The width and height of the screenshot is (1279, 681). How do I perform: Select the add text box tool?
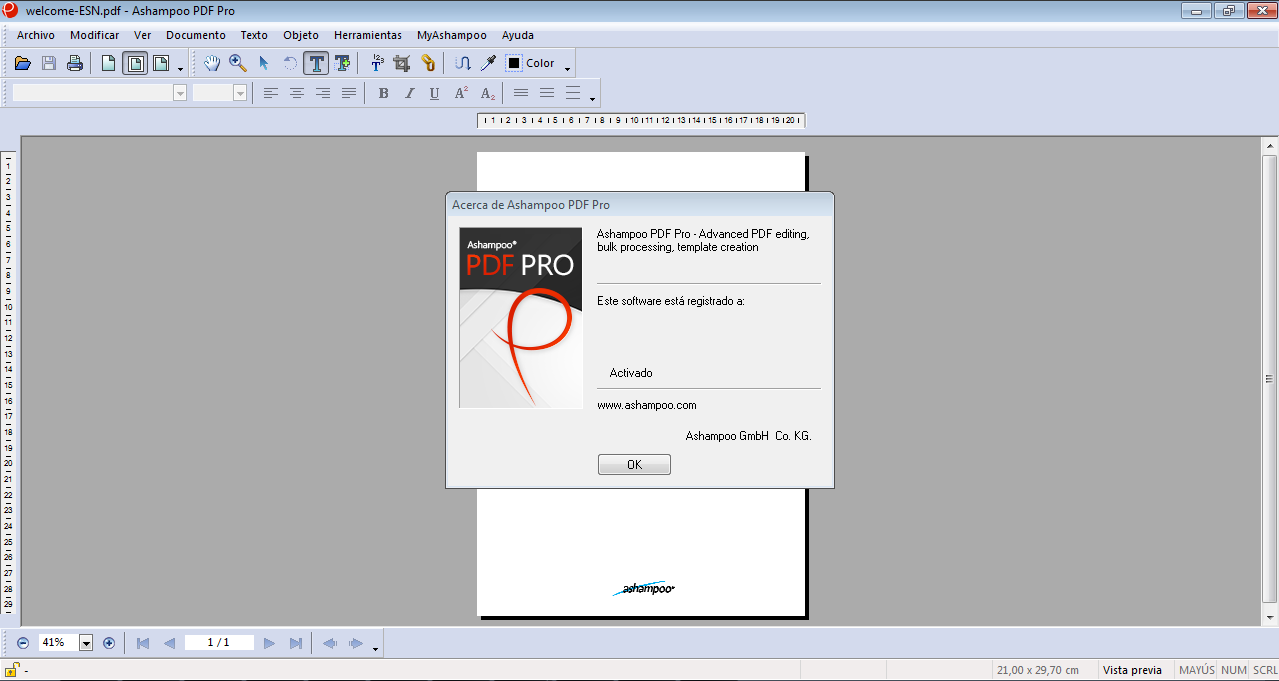[342, 63]
